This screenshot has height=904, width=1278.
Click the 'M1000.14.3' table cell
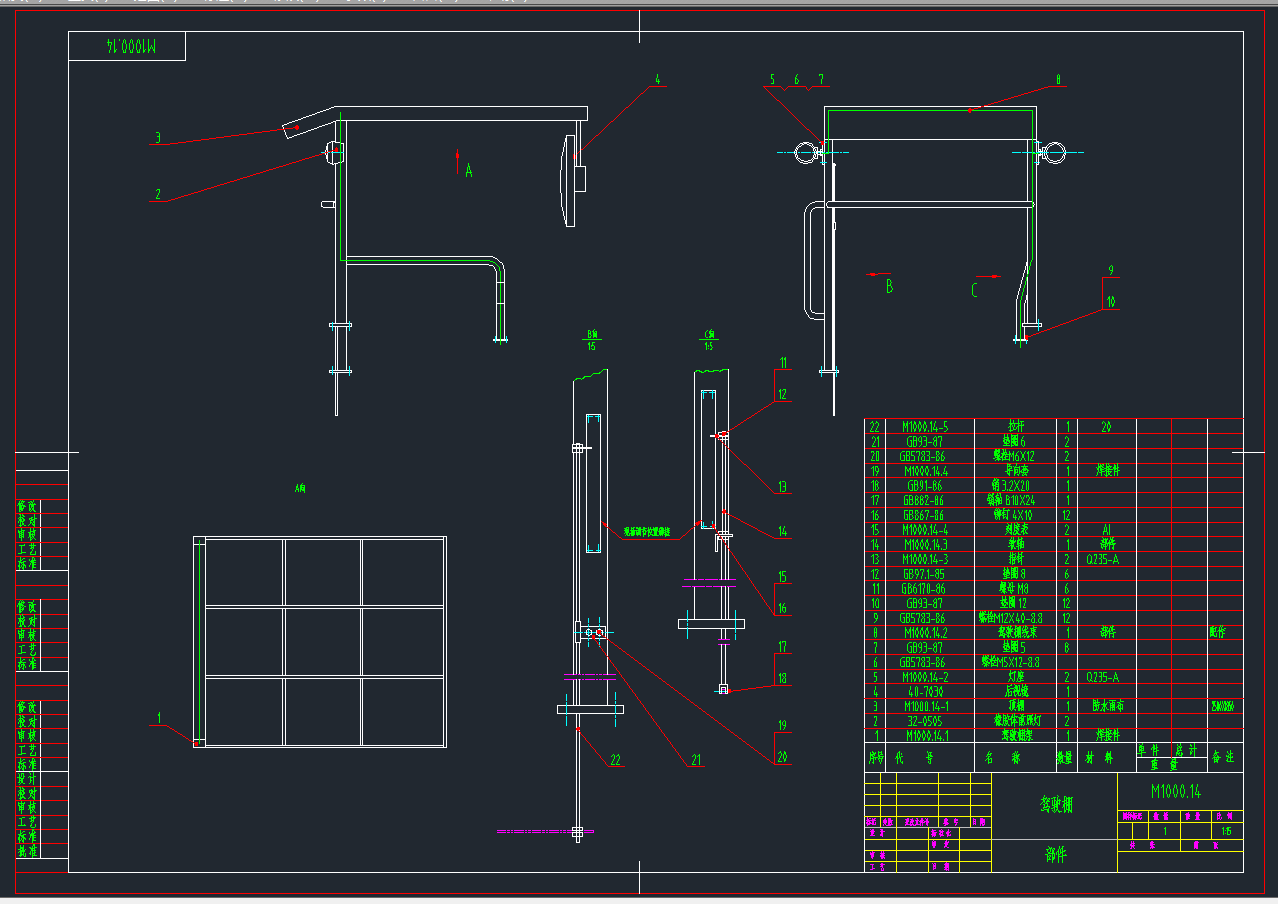point(925,545)
